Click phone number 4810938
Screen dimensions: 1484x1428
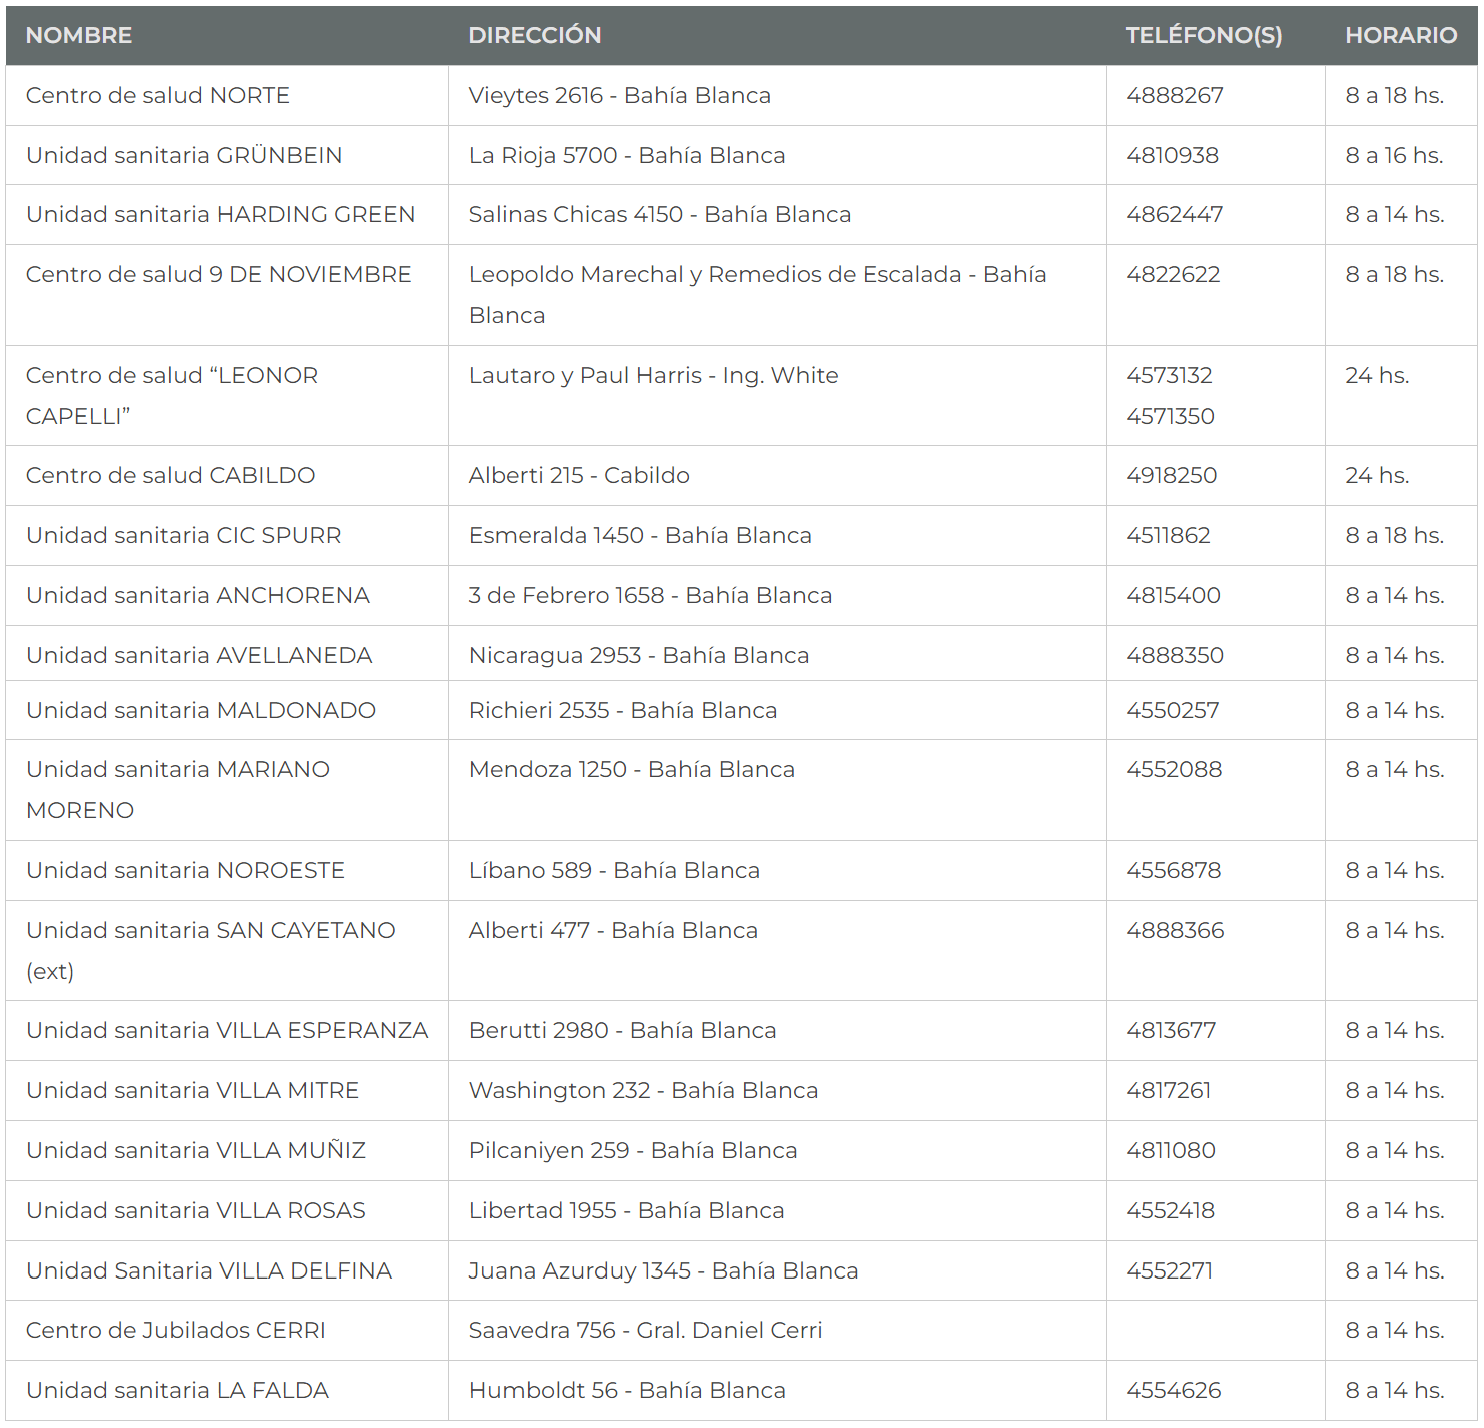(x=1172, y=156)
